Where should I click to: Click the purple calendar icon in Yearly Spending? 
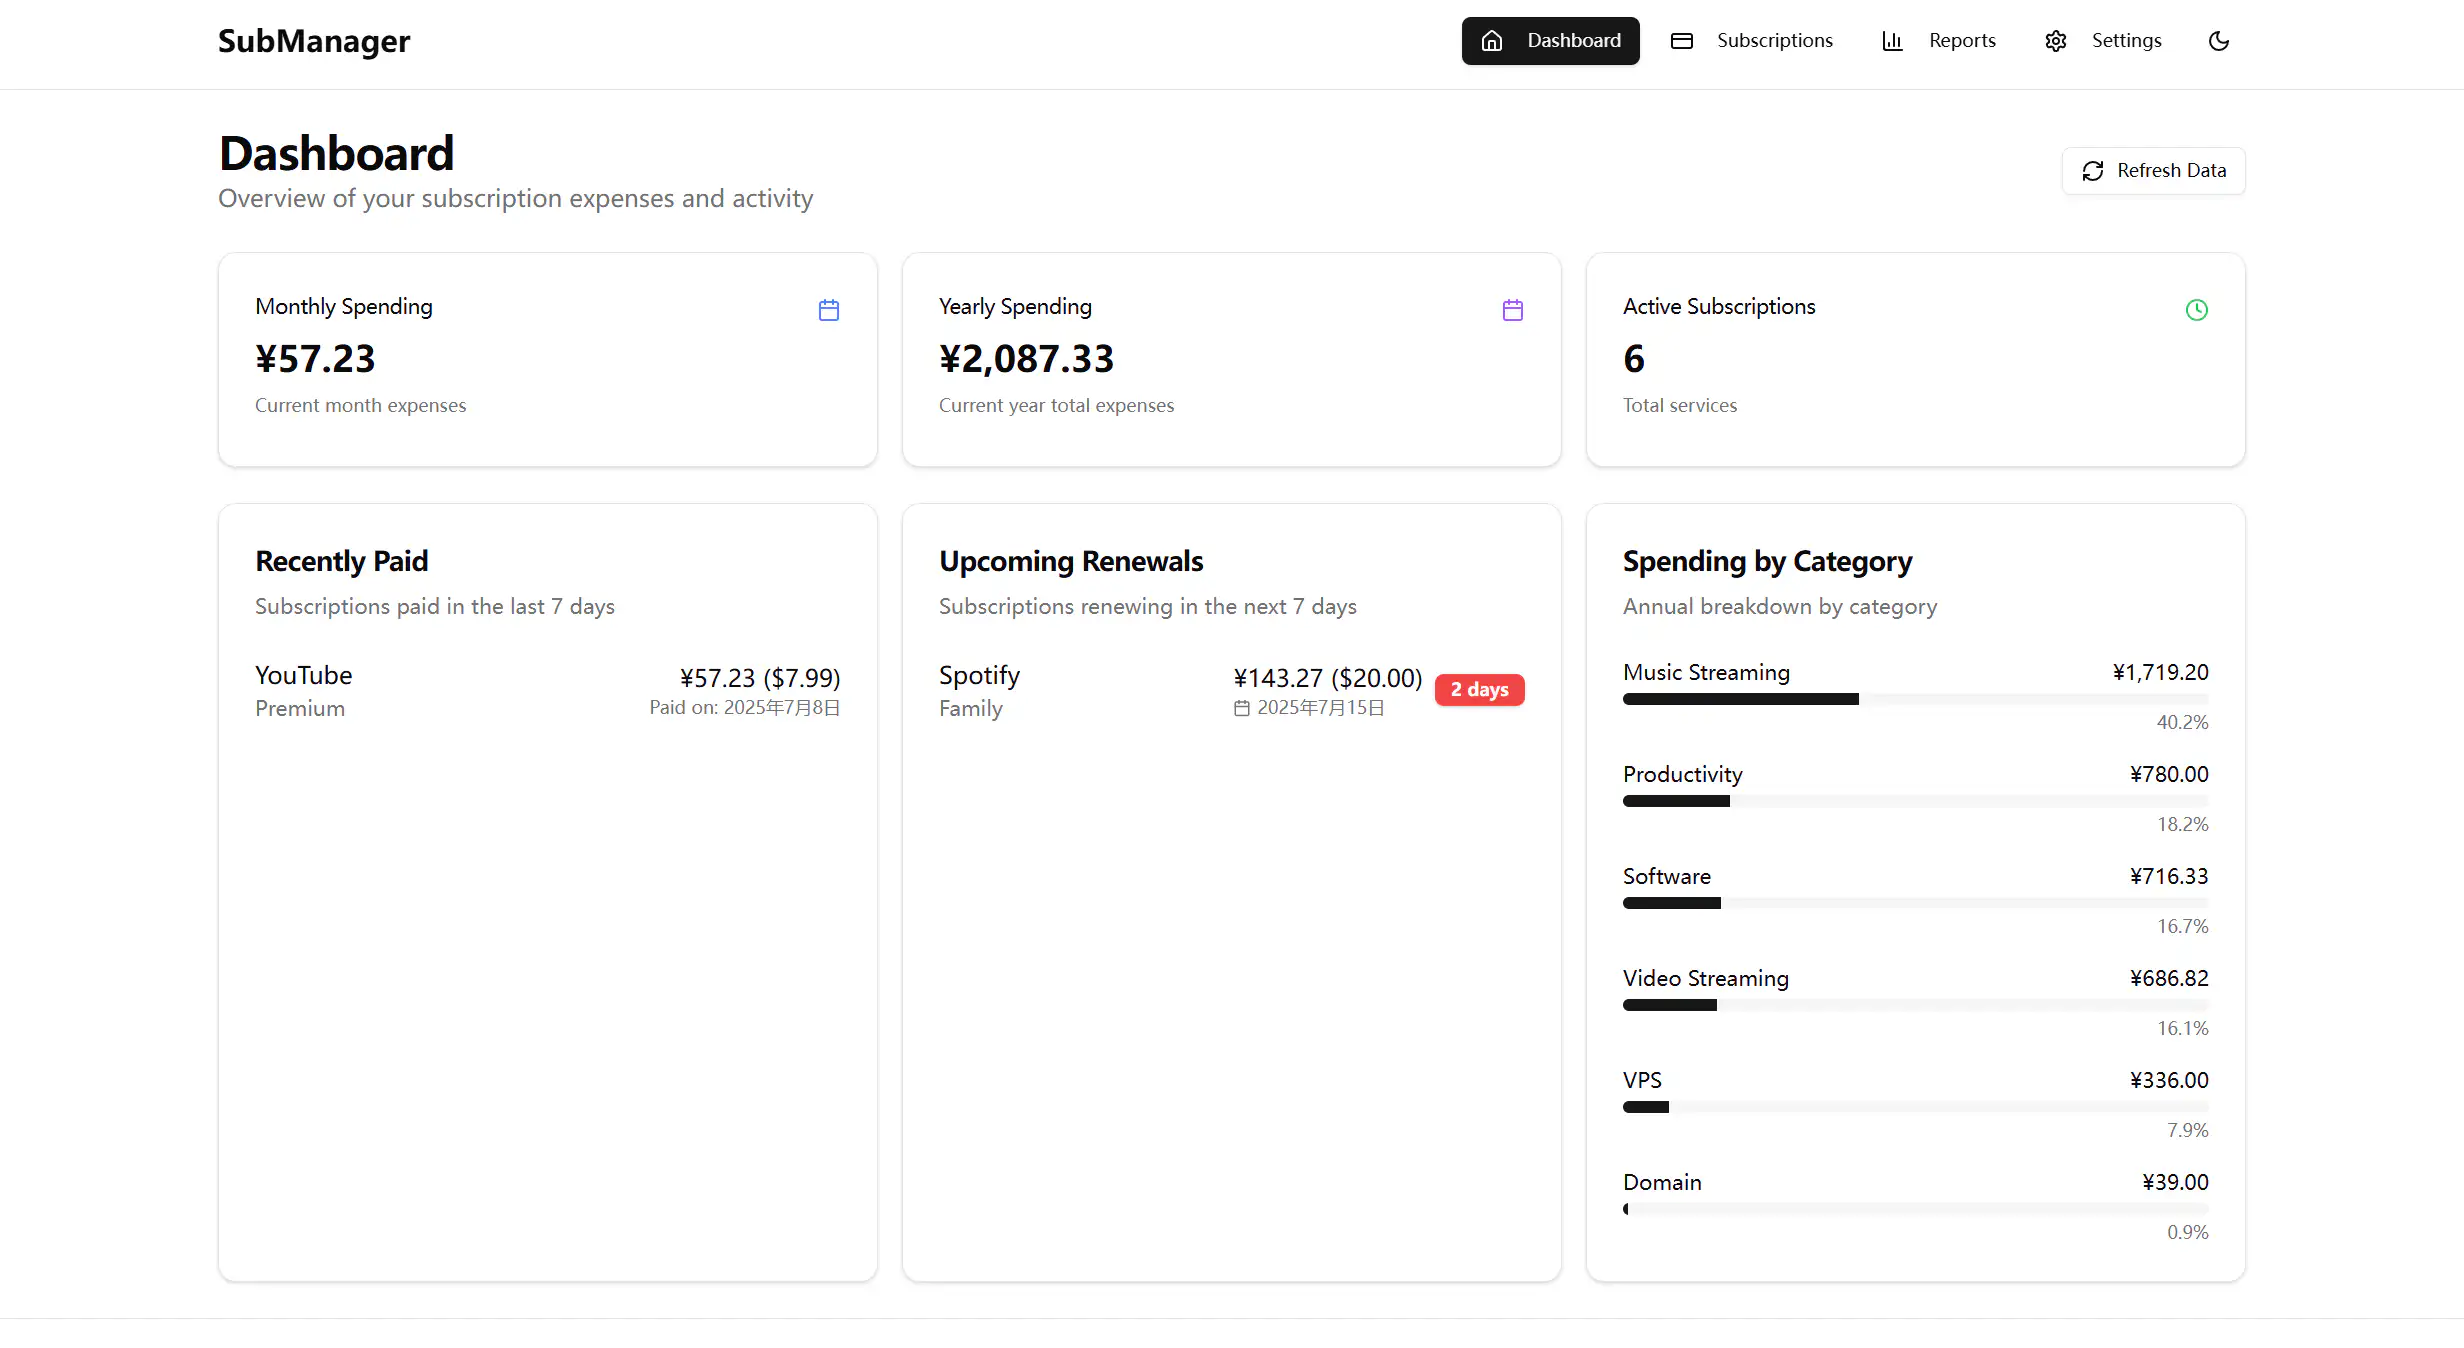(x=1512, y=310)
